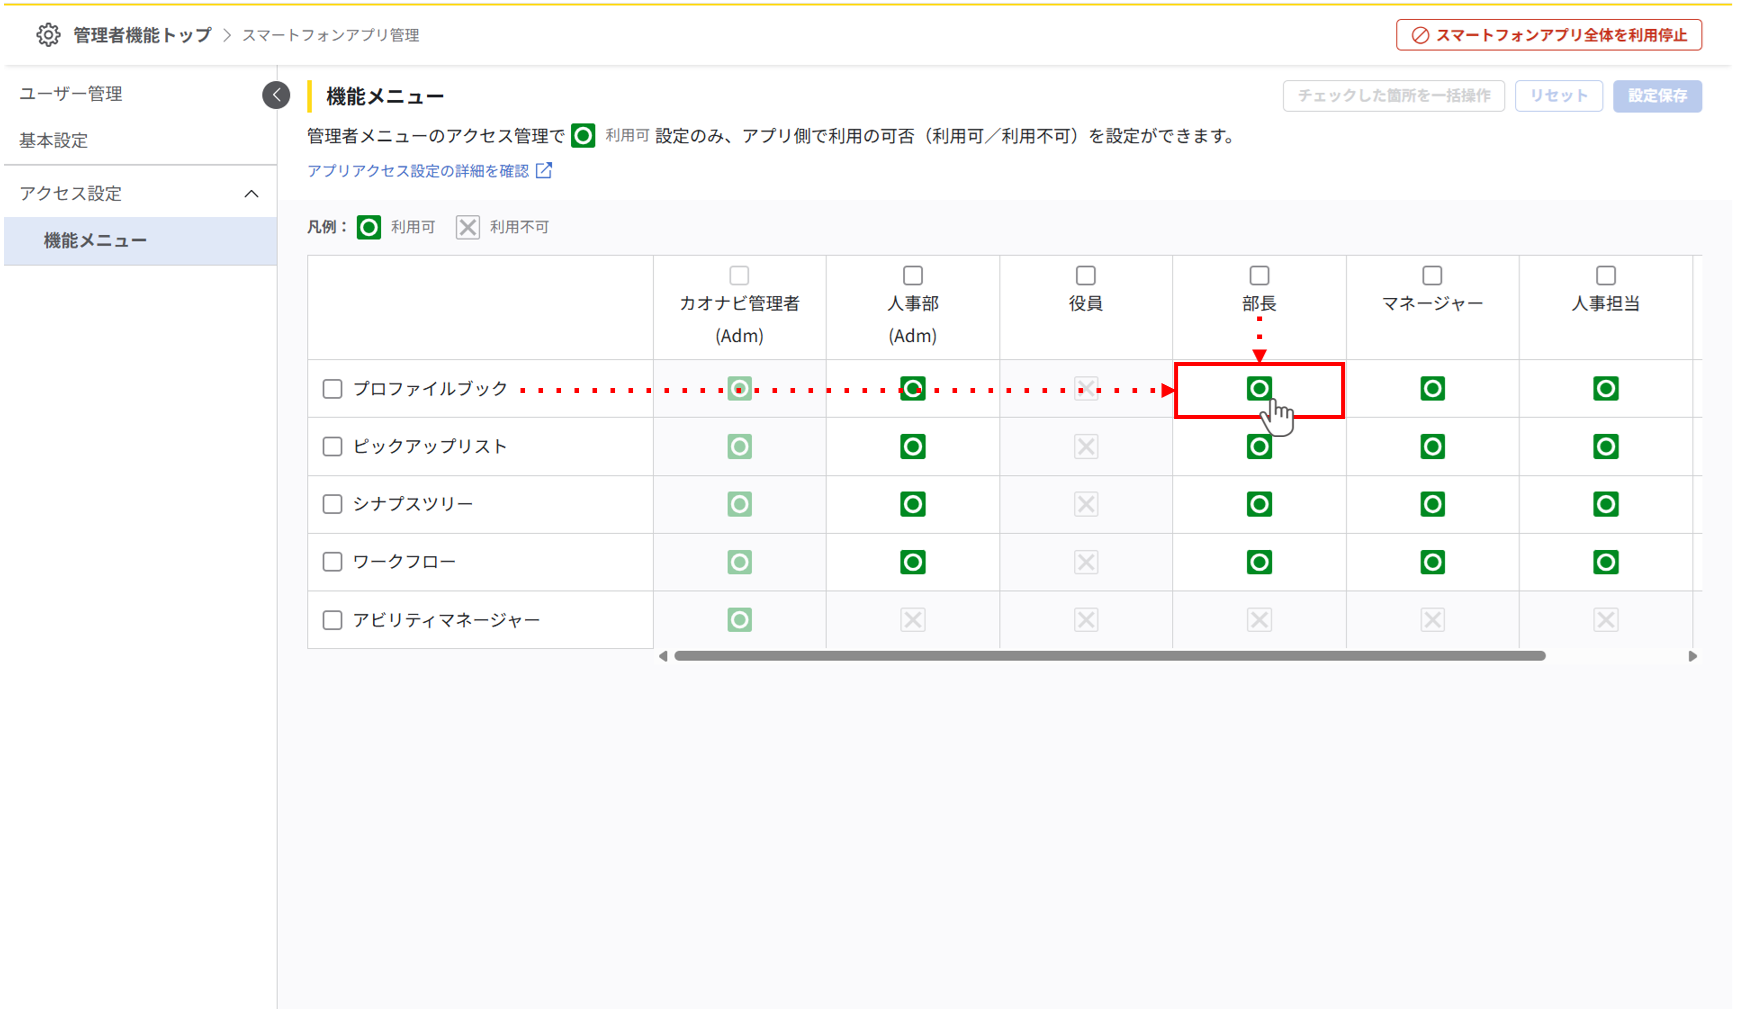
Task: Check the 部長 column checkbox
Action: [x=1259, y=275]
